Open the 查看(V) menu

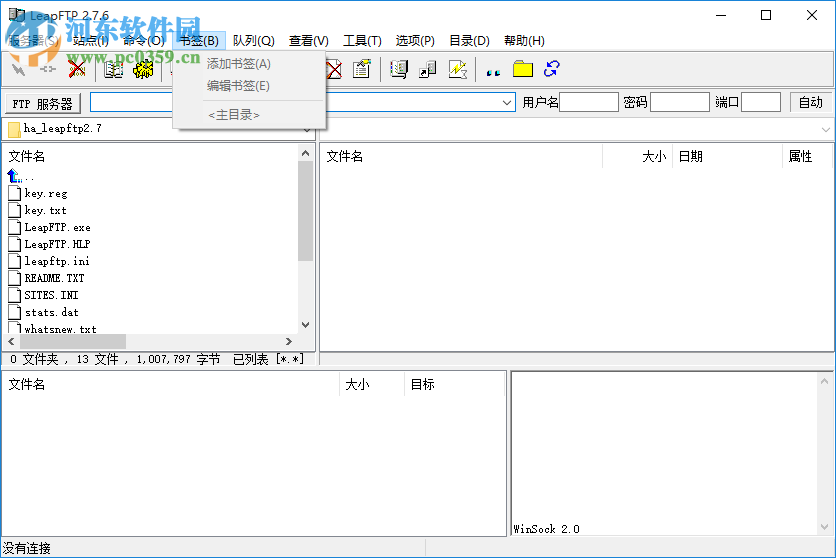point(309,41)
